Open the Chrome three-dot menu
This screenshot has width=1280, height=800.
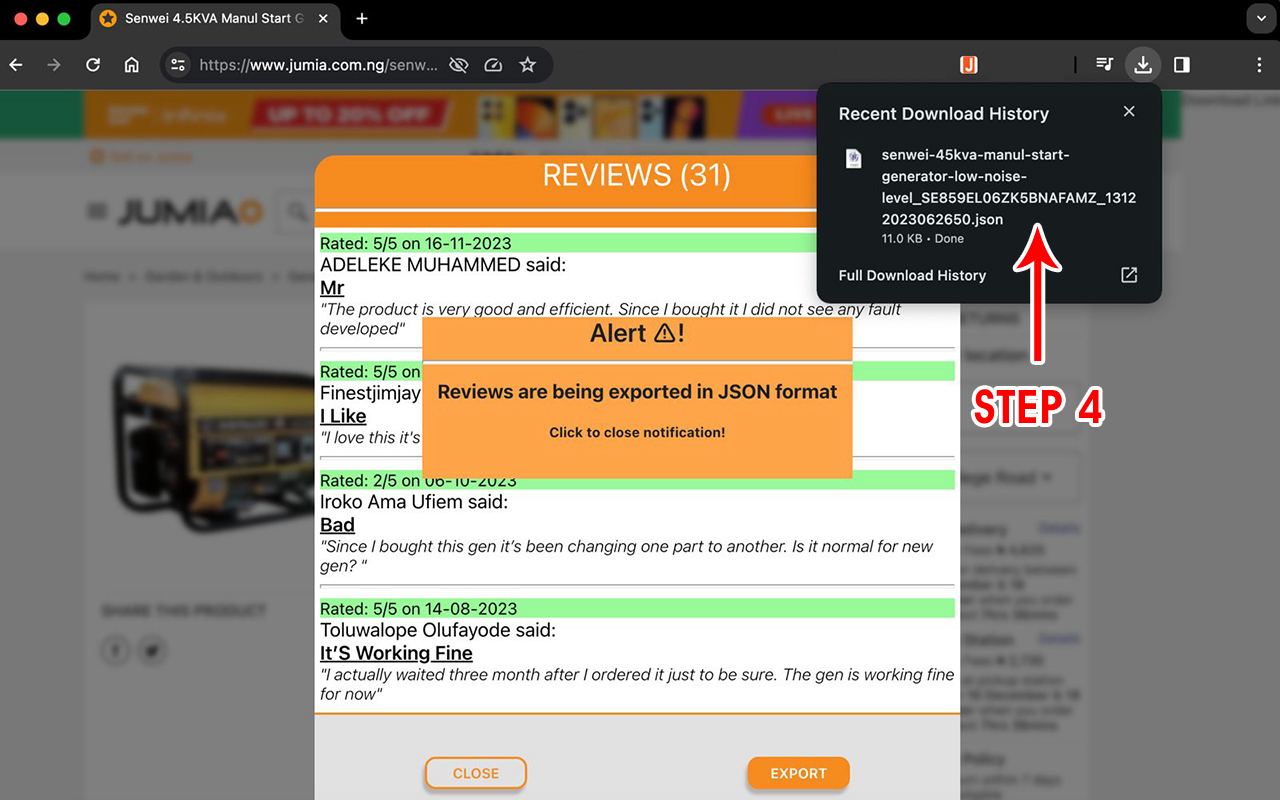click(x=1259, y=64)
